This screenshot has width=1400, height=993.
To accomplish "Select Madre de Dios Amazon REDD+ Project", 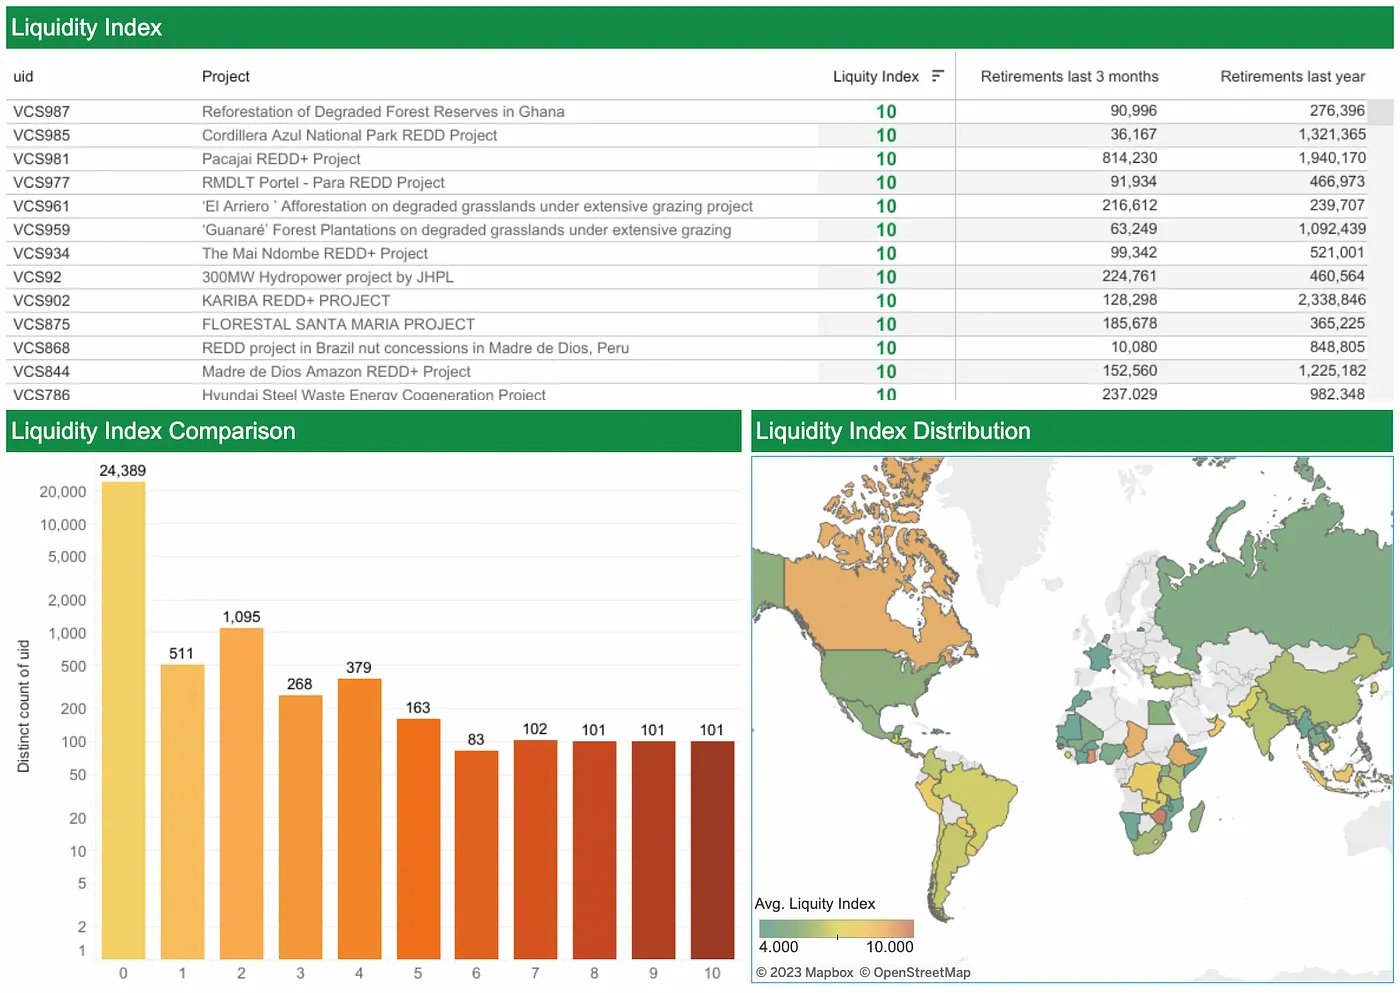I will coord(336,372).
